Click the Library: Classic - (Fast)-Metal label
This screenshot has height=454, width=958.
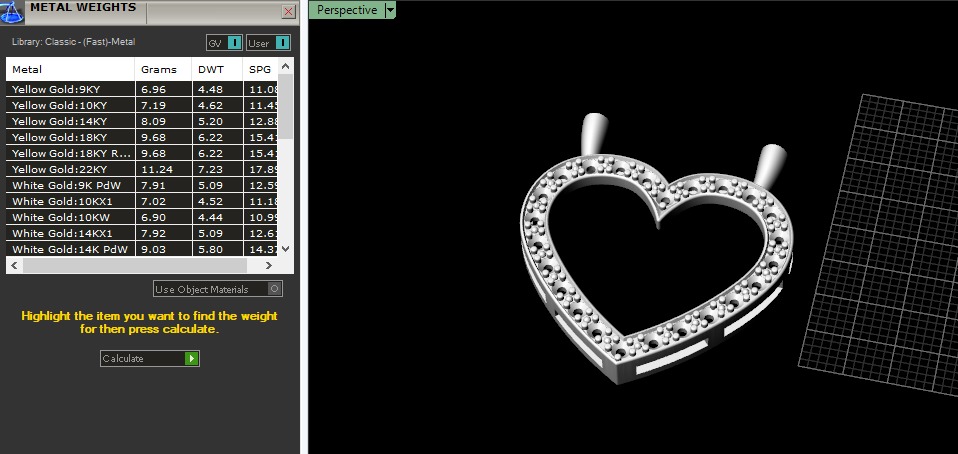click(73, 42)
